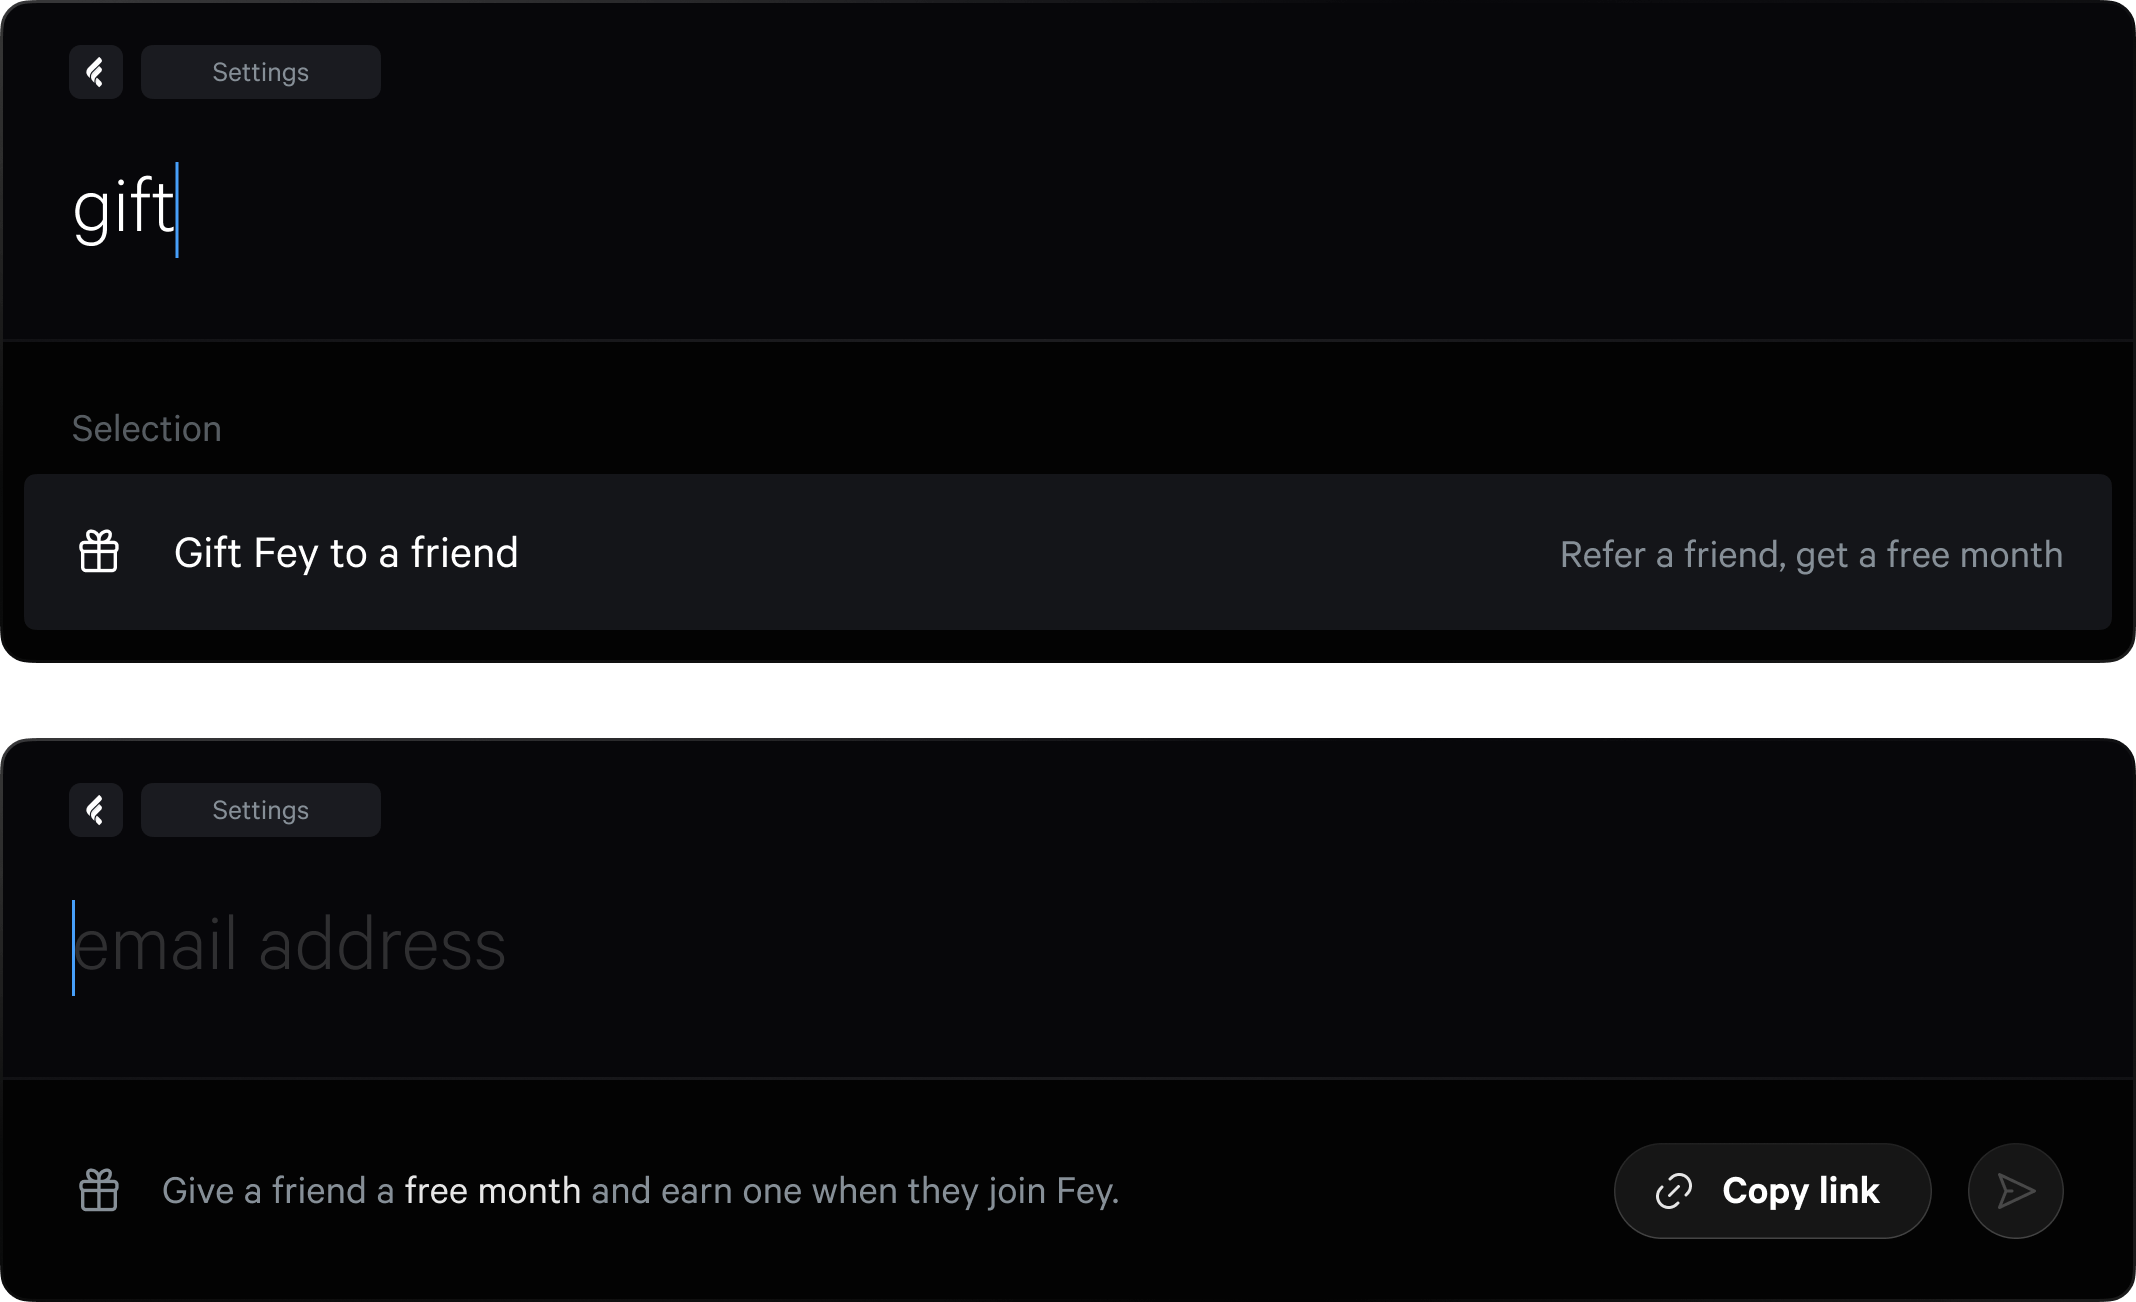Screen dimensions: 2136x1302
Task: Click the empty middle of the highlighted result row
Action: coord(1040,553)
